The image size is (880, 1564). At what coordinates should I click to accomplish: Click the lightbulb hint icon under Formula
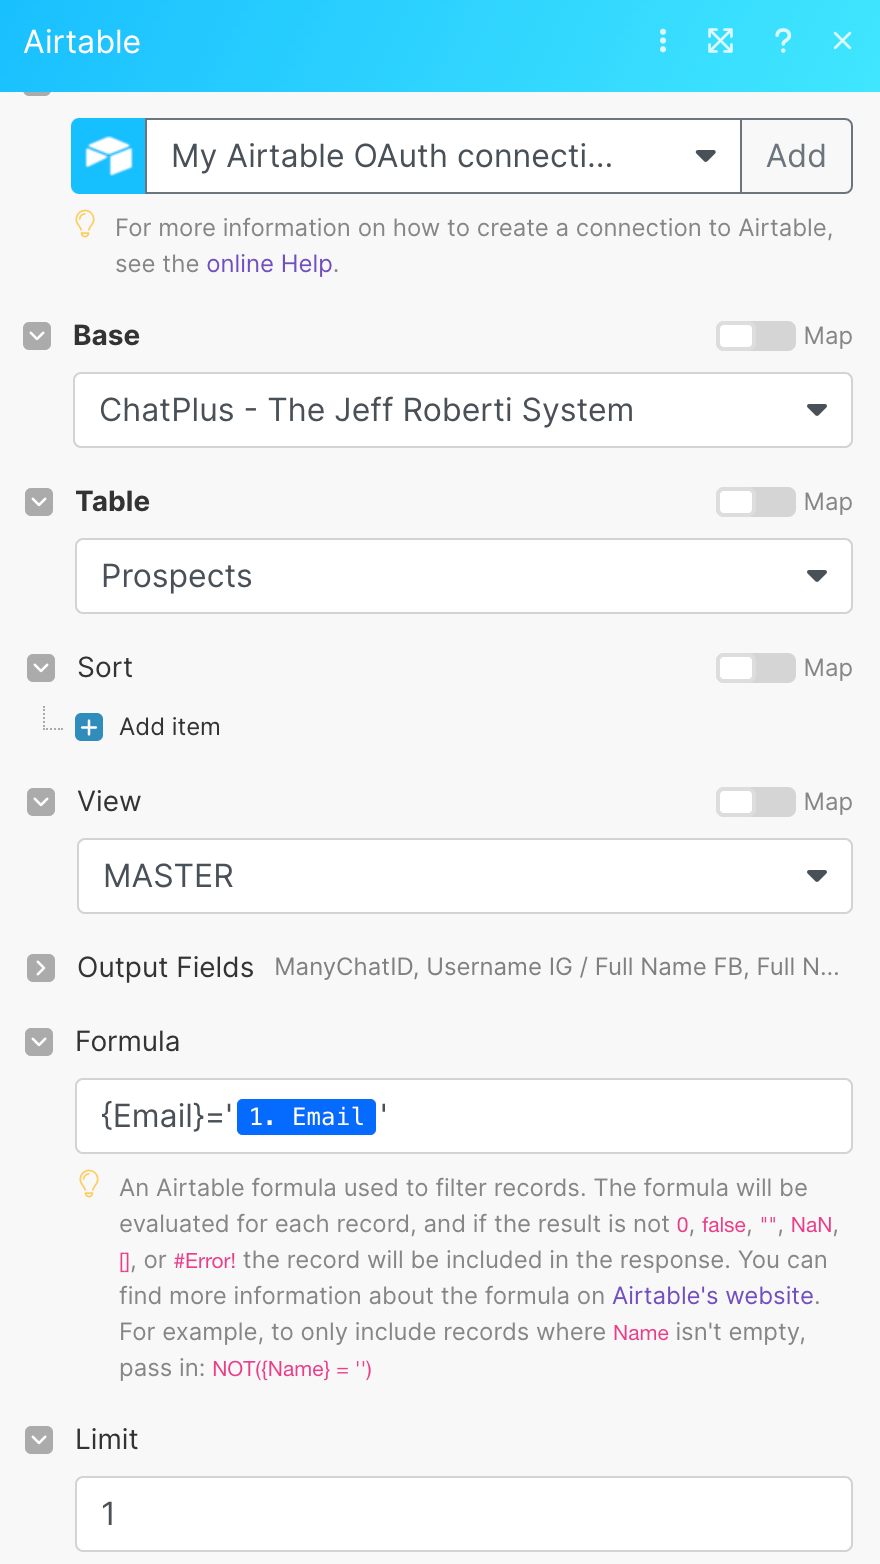[x=89, y=1185]
